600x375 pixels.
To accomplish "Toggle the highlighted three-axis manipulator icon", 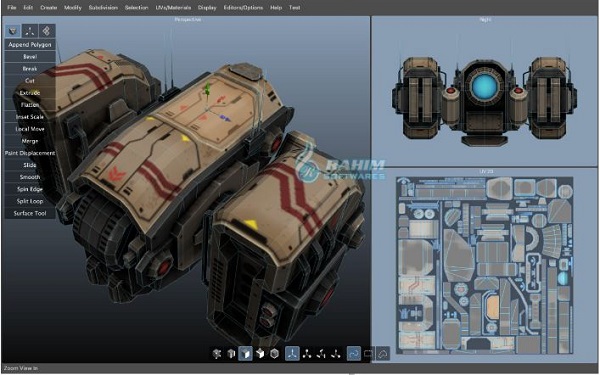I will (x=292, y=353).
